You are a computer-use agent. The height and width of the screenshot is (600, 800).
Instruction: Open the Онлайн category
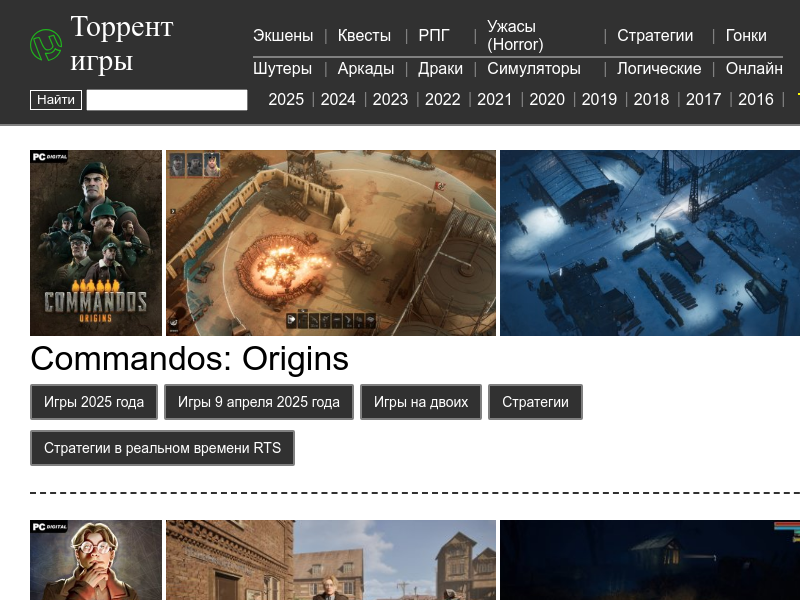point(755,68)
